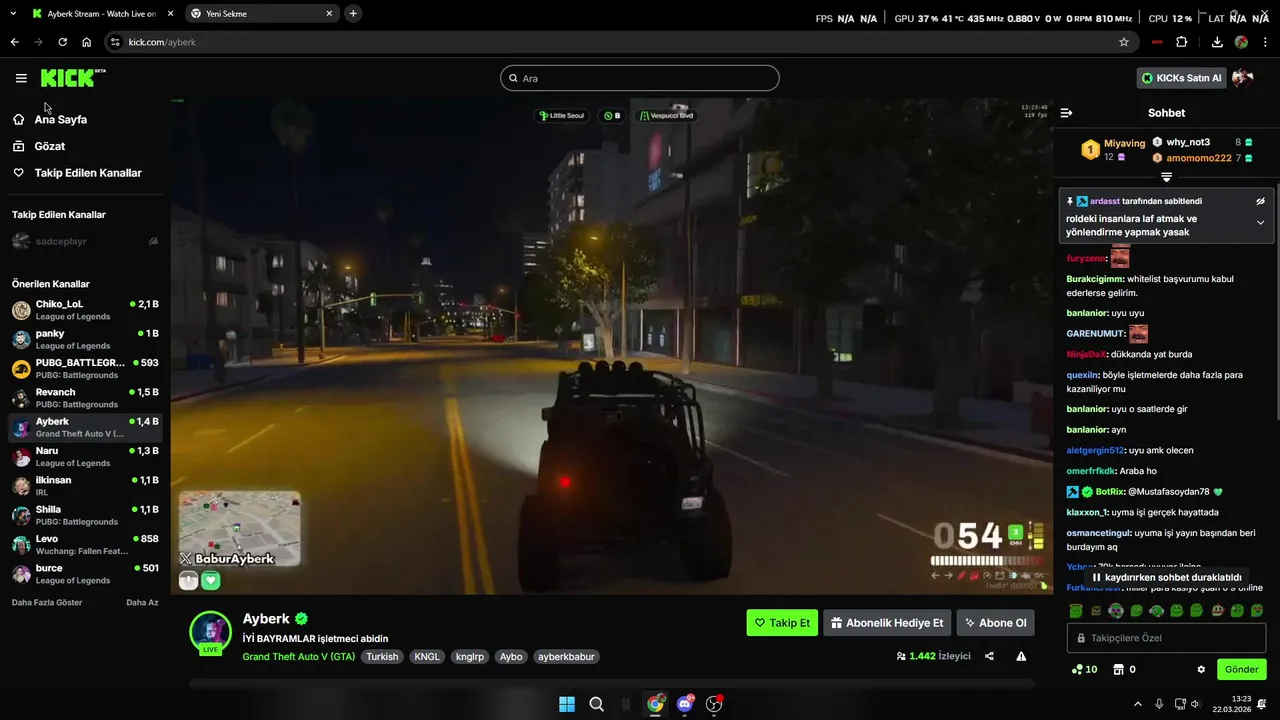Reload the page in browser
The width and height of the screenshot is (1280, 720).
tap(62, 42)
